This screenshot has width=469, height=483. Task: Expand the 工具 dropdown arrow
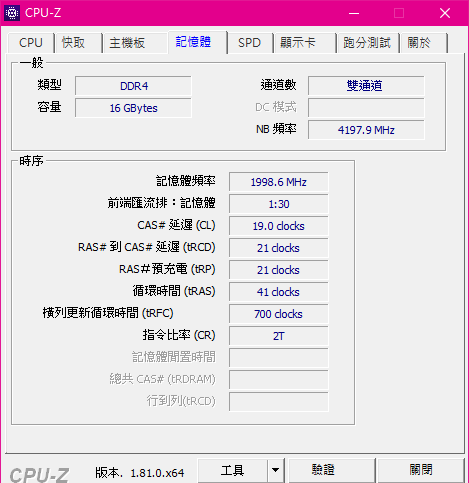click(x=275, y=470)
